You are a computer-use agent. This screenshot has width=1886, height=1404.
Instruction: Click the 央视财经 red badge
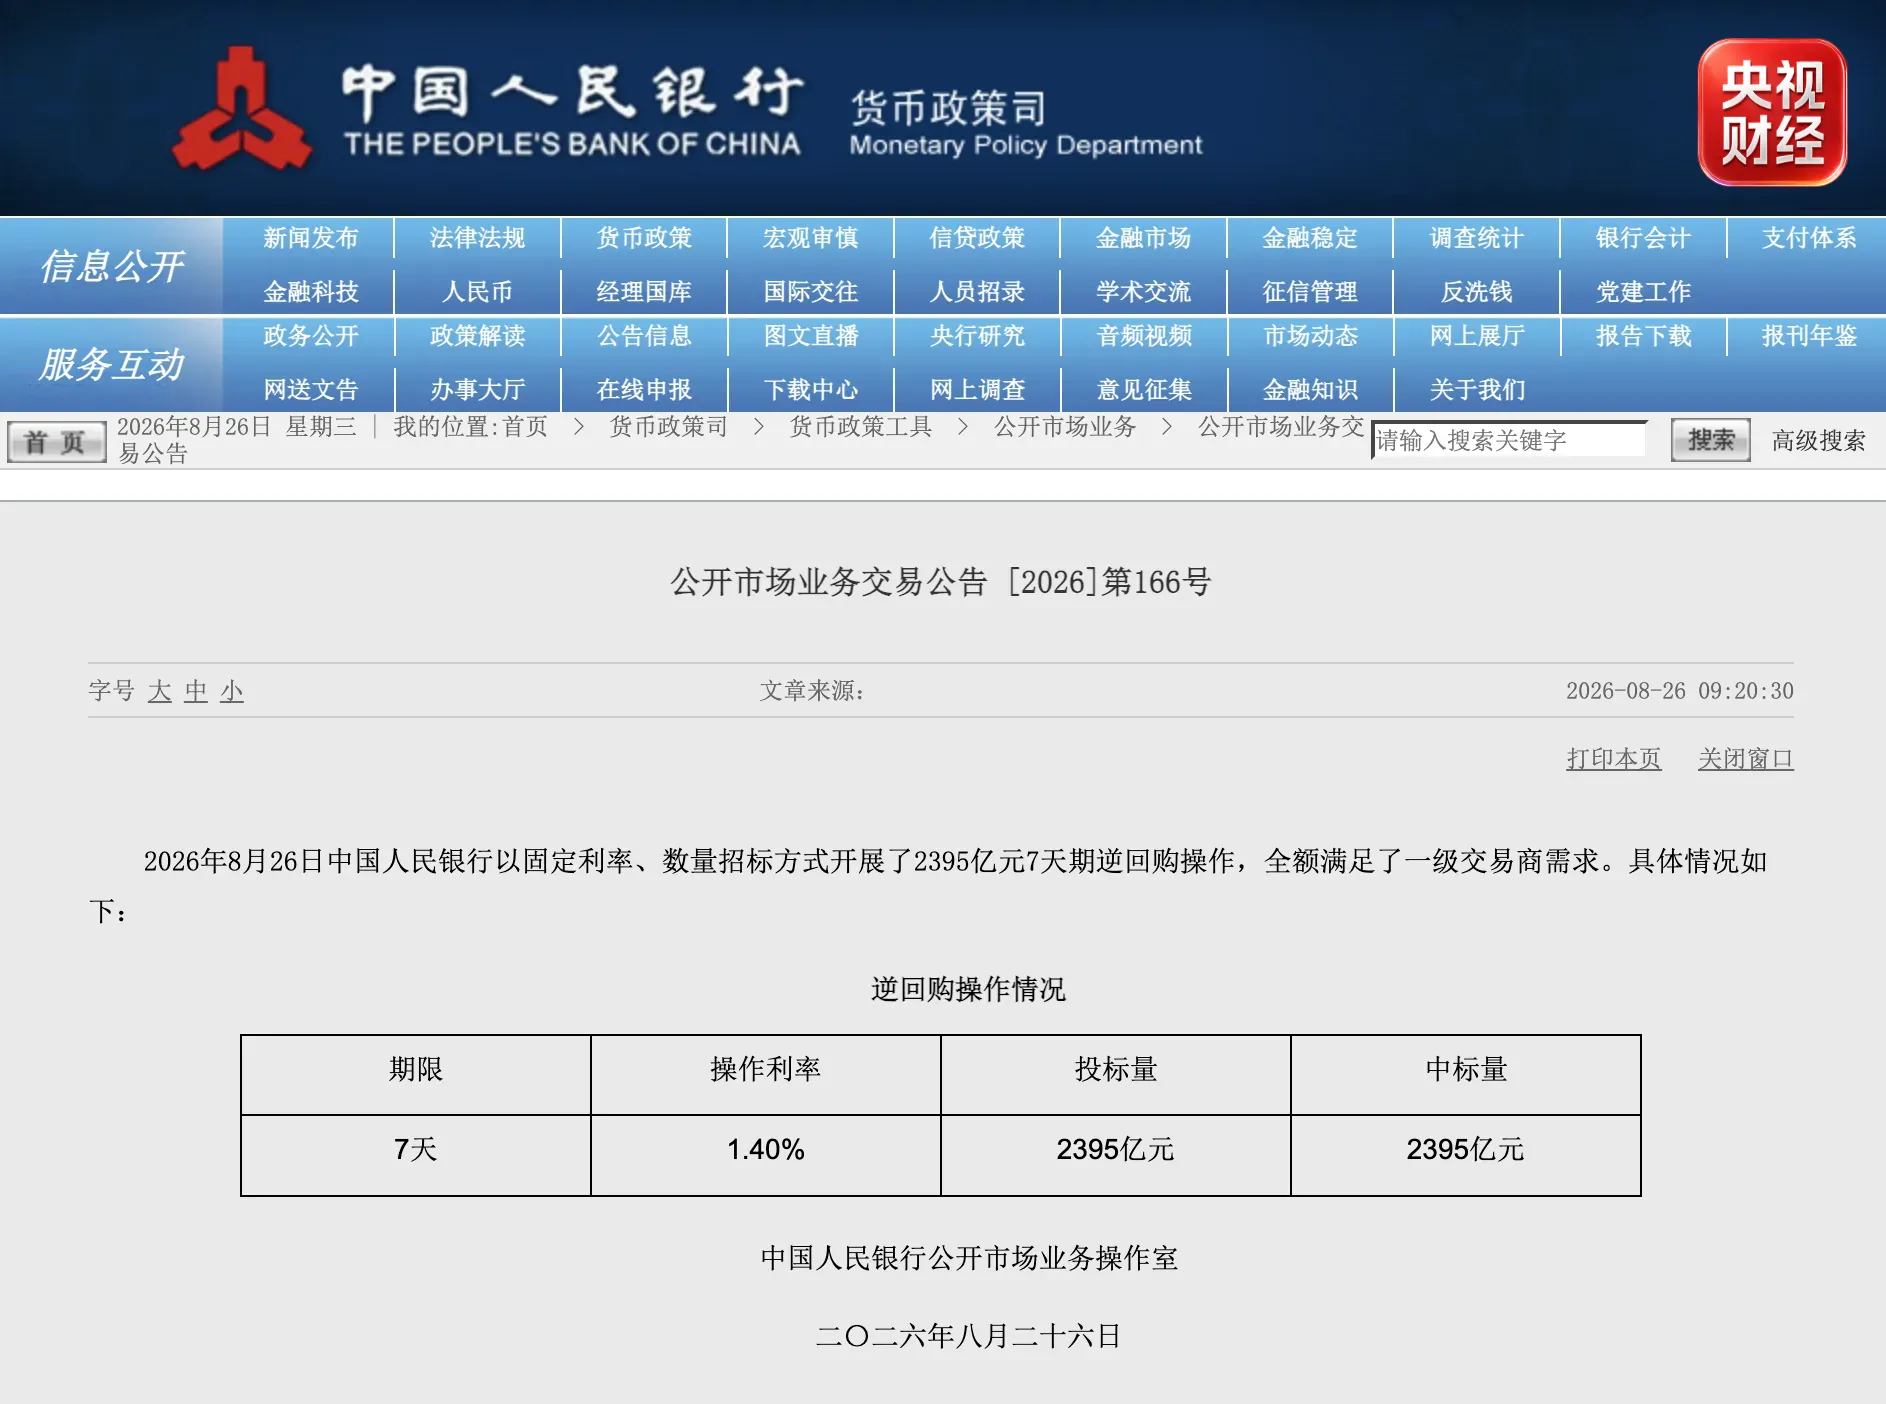click(1772, 112)
